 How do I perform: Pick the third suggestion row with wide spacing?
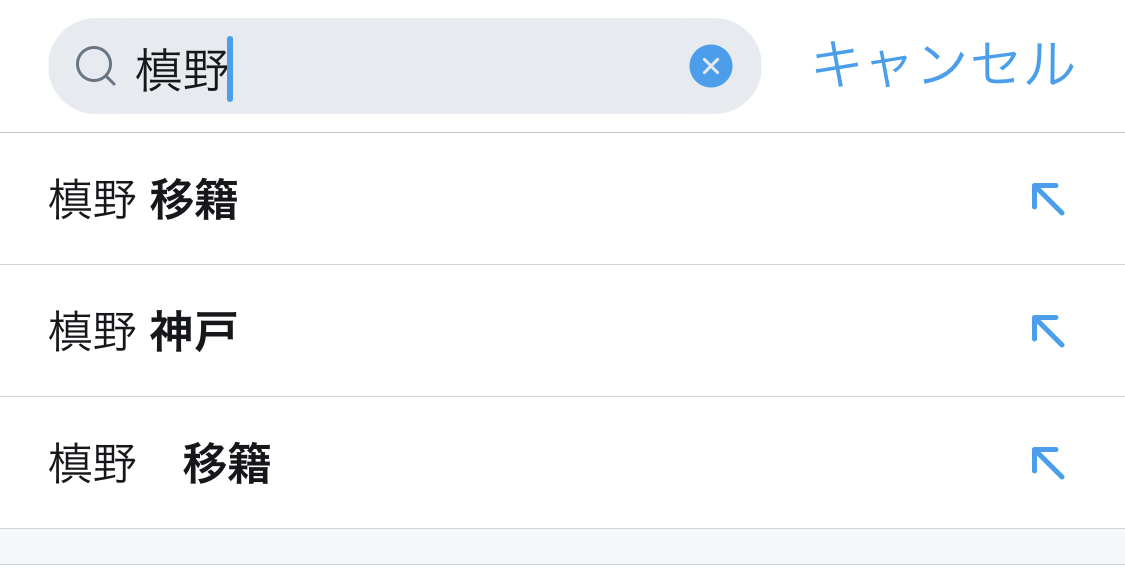coord(500,463)
